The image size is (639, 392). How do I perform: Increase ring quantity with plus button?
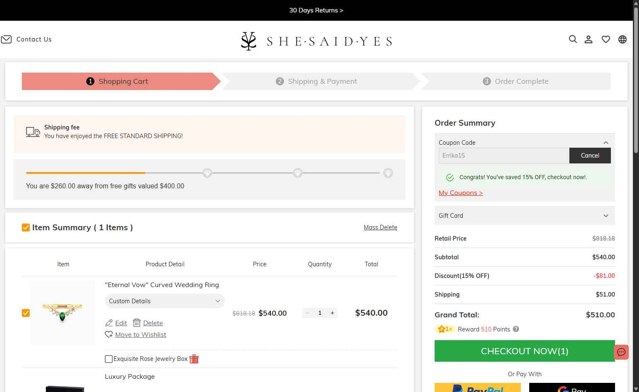pos(333,313)
